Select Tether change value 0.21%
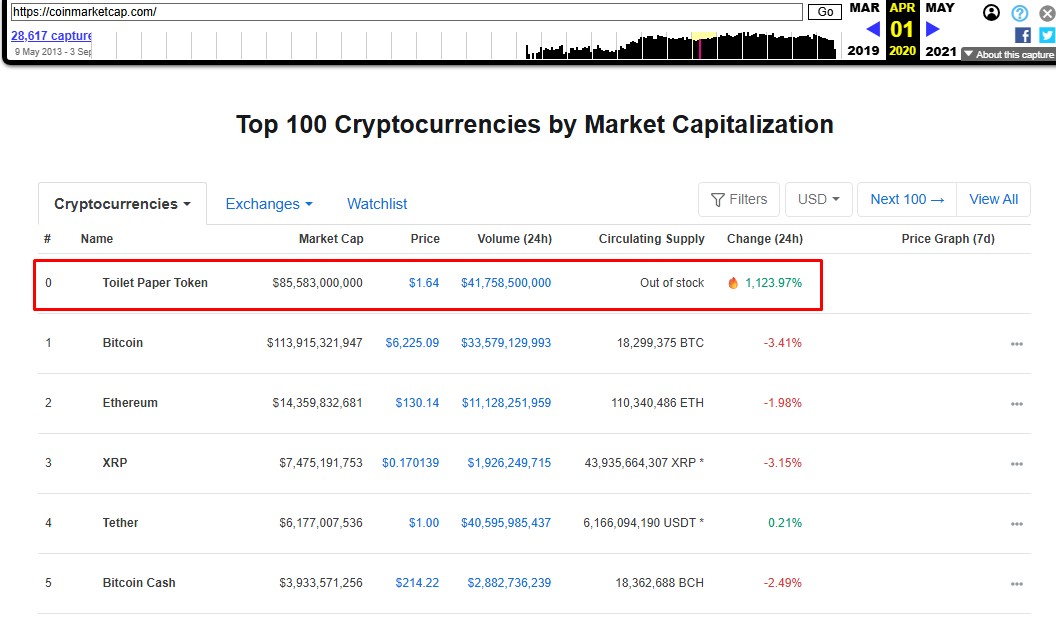 [x=785, y=522]
